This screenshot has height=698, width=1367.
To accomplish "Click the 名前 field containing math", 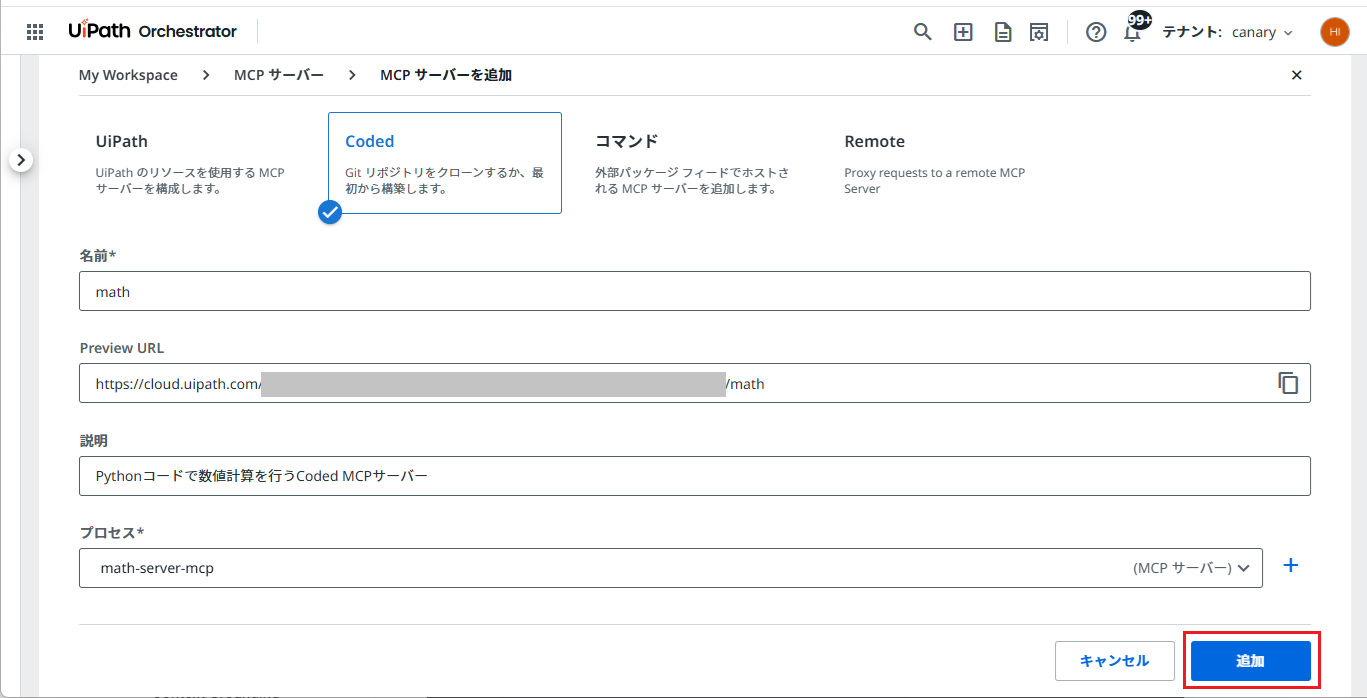I will [695, 291].
